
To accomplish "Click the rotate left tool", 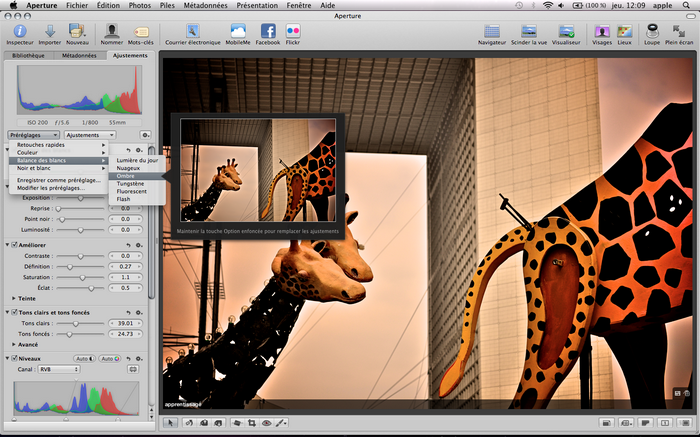I will [x=189, y=423].
